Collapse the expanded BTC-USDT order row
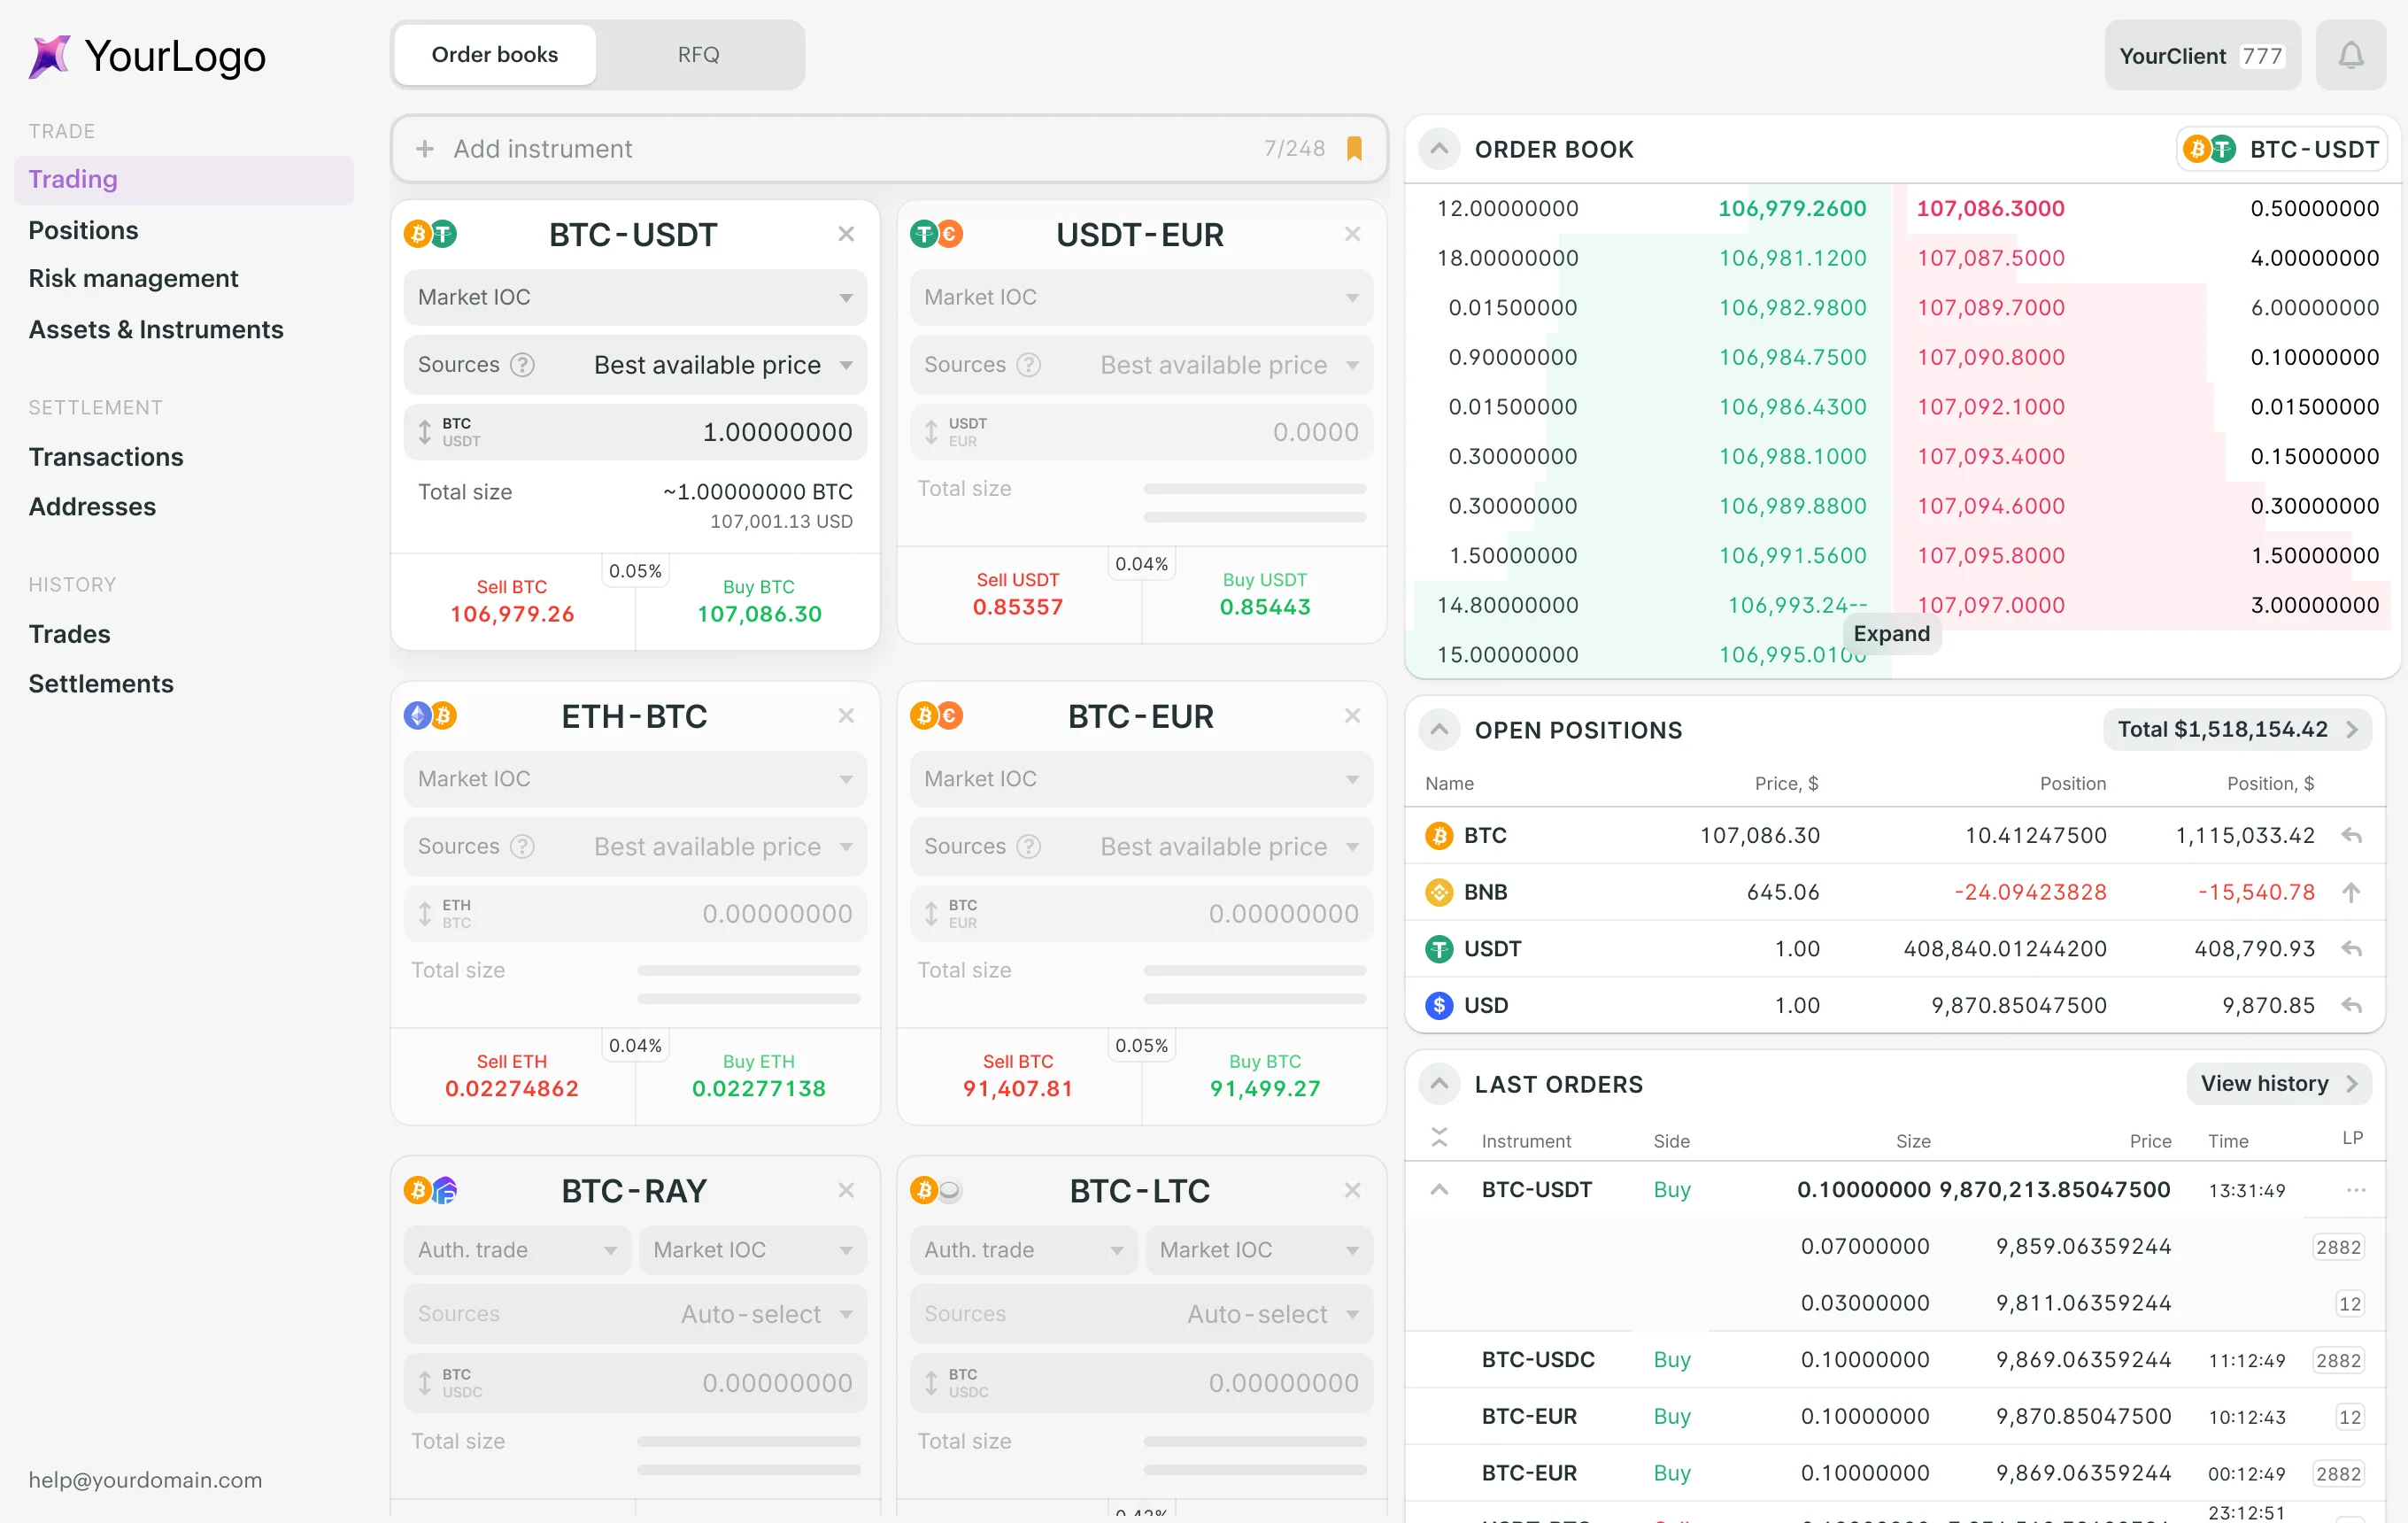Screen dimensions: 2408x1523 1439,1190
